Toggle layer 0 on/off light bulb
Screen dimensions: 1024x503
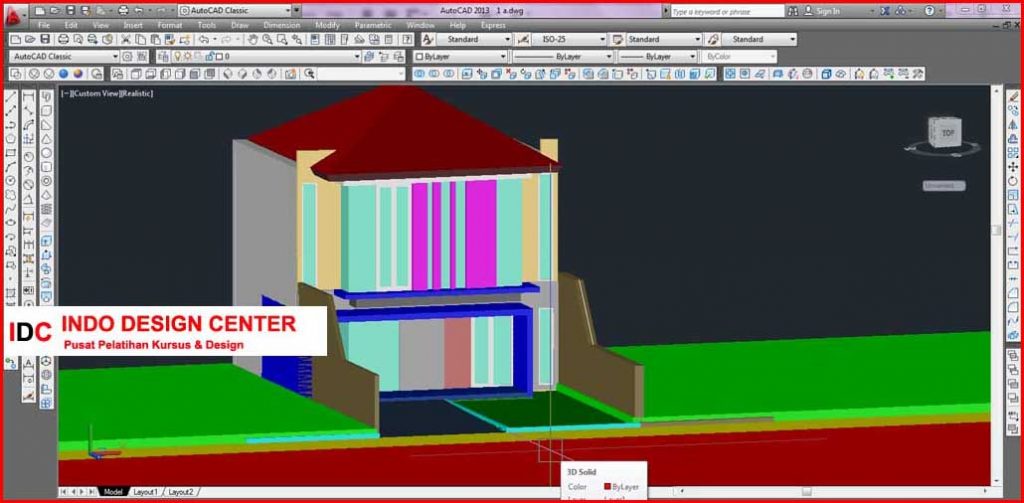[x=177, y=56]
